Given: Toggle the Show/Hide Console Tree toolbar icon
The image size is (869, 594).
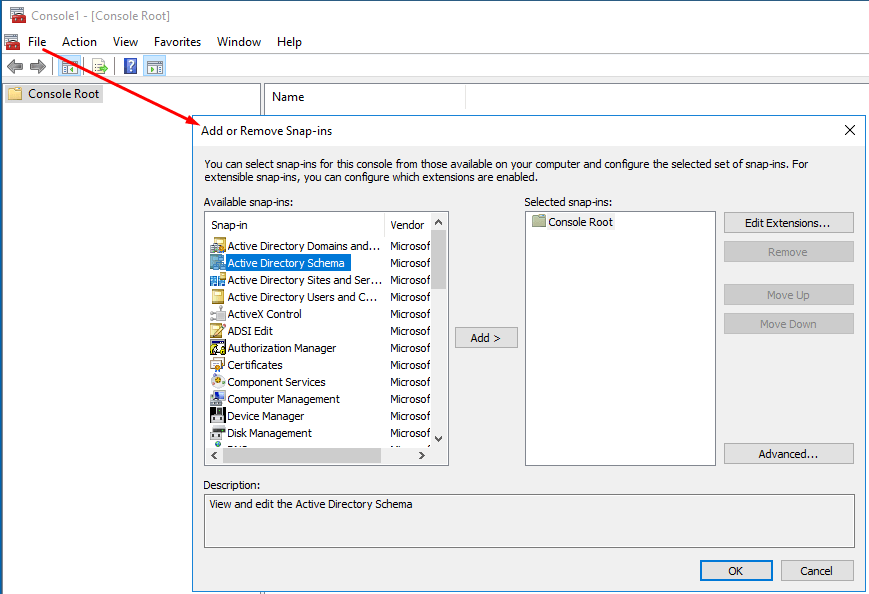Looking at the screenshot, I should (x=70, y=67).
